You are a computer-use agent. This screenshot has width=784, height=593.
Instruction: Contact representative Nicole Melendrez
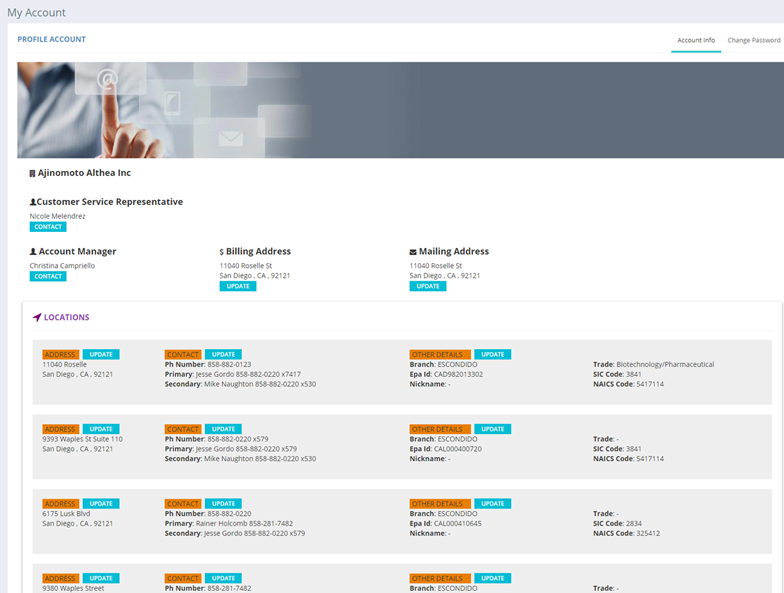(x=48, y=227)
